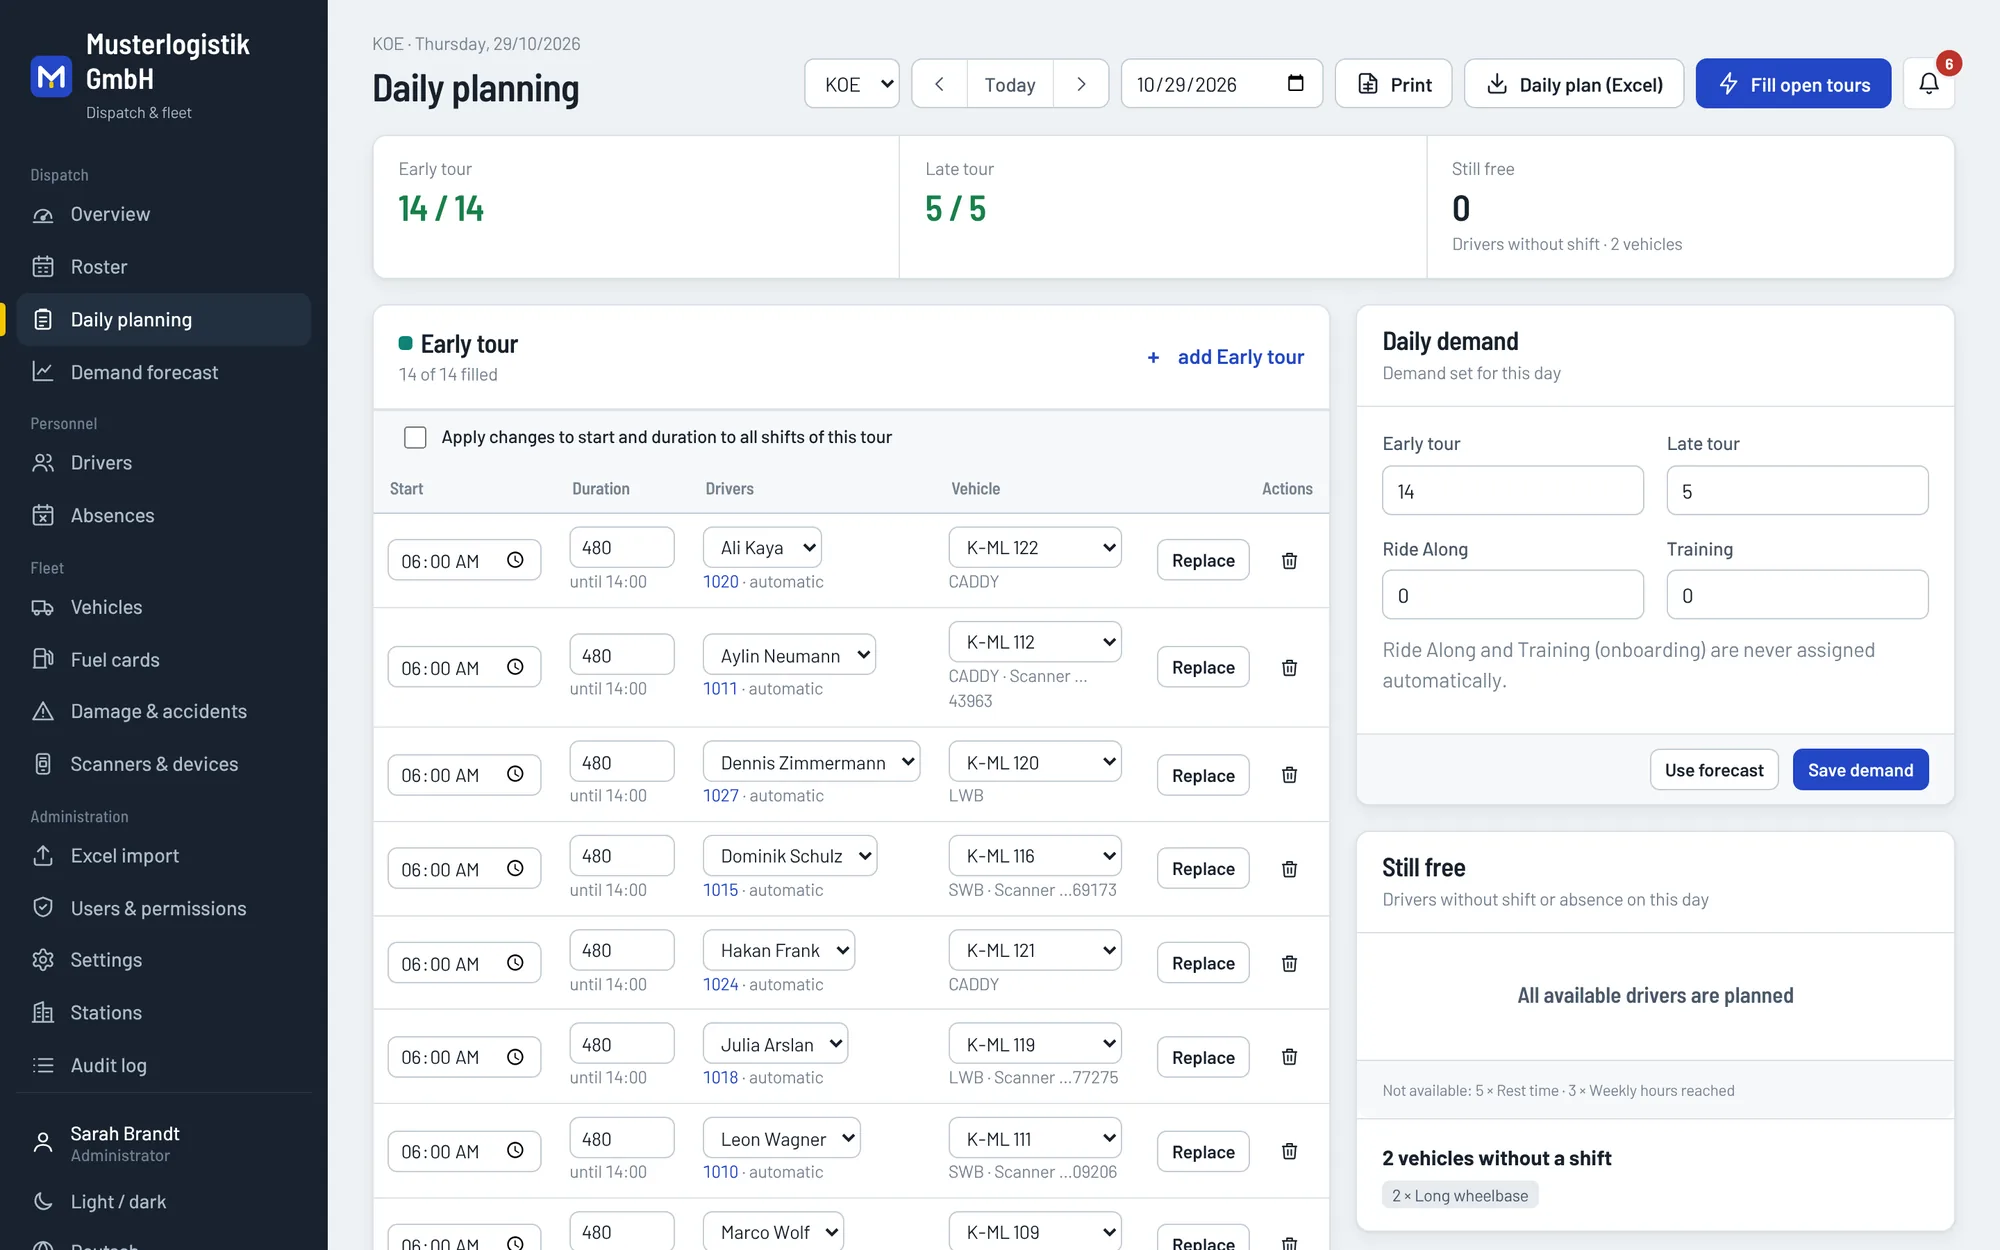Open Roster in the sidebar

click(164, 267)
